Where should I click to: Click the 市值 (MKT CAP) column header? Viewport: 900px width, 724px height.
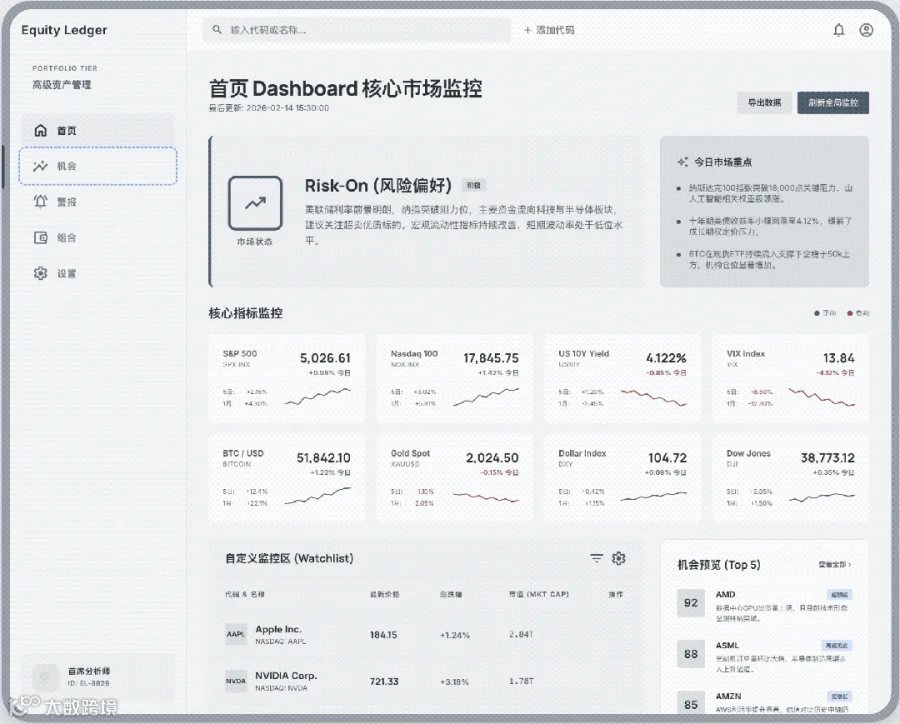coord(538,594)
